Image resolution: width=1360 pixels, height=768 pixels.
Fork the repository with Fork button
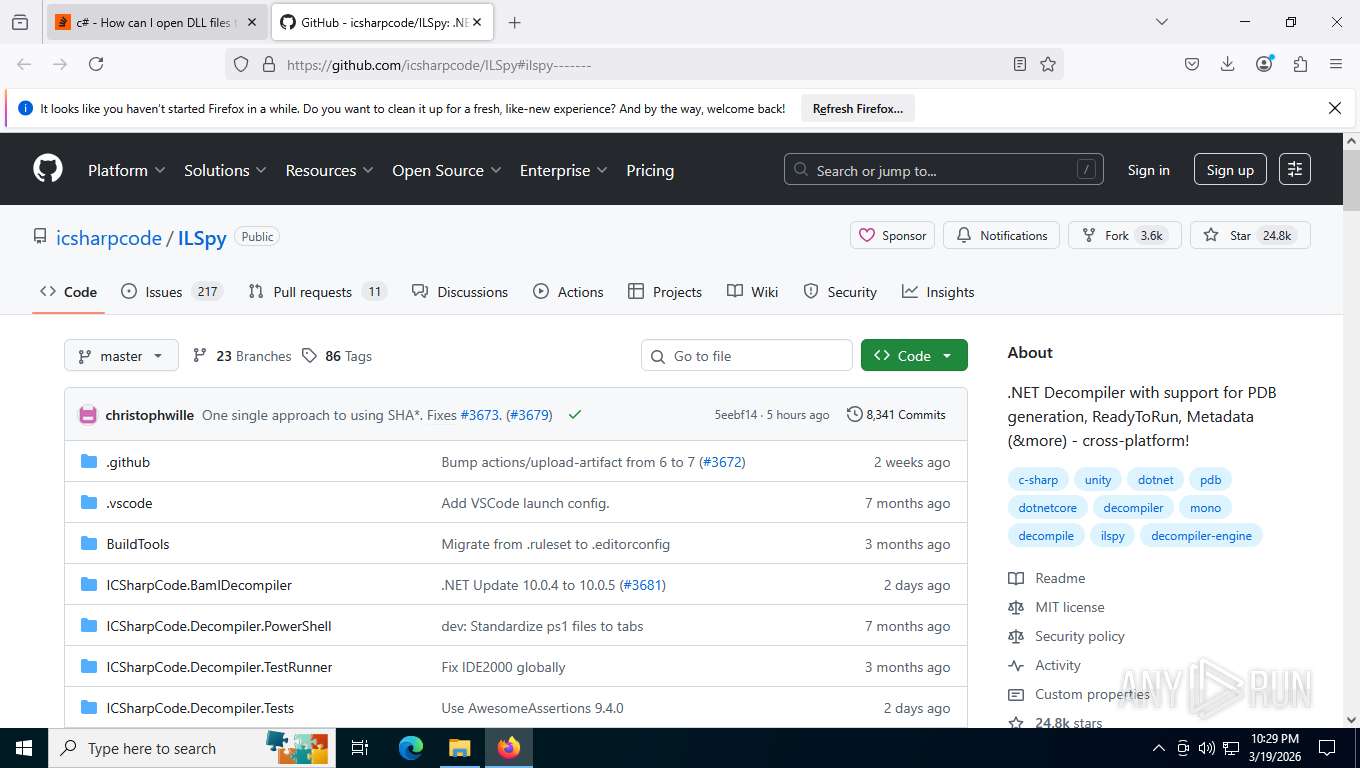point(1124,236)
